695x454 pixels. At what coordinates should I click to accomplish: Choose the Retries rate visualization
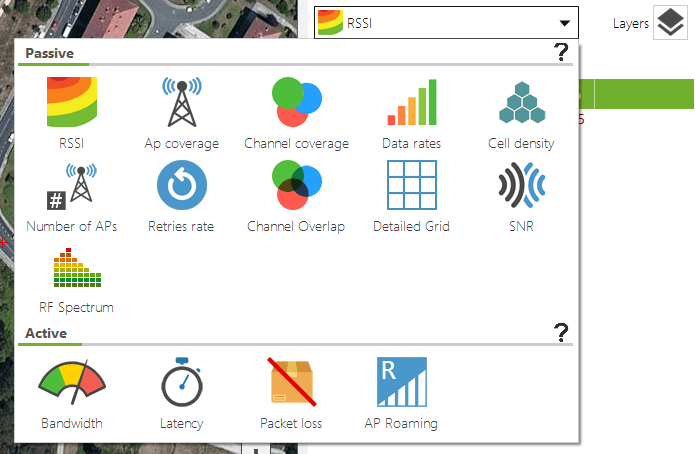181,197
